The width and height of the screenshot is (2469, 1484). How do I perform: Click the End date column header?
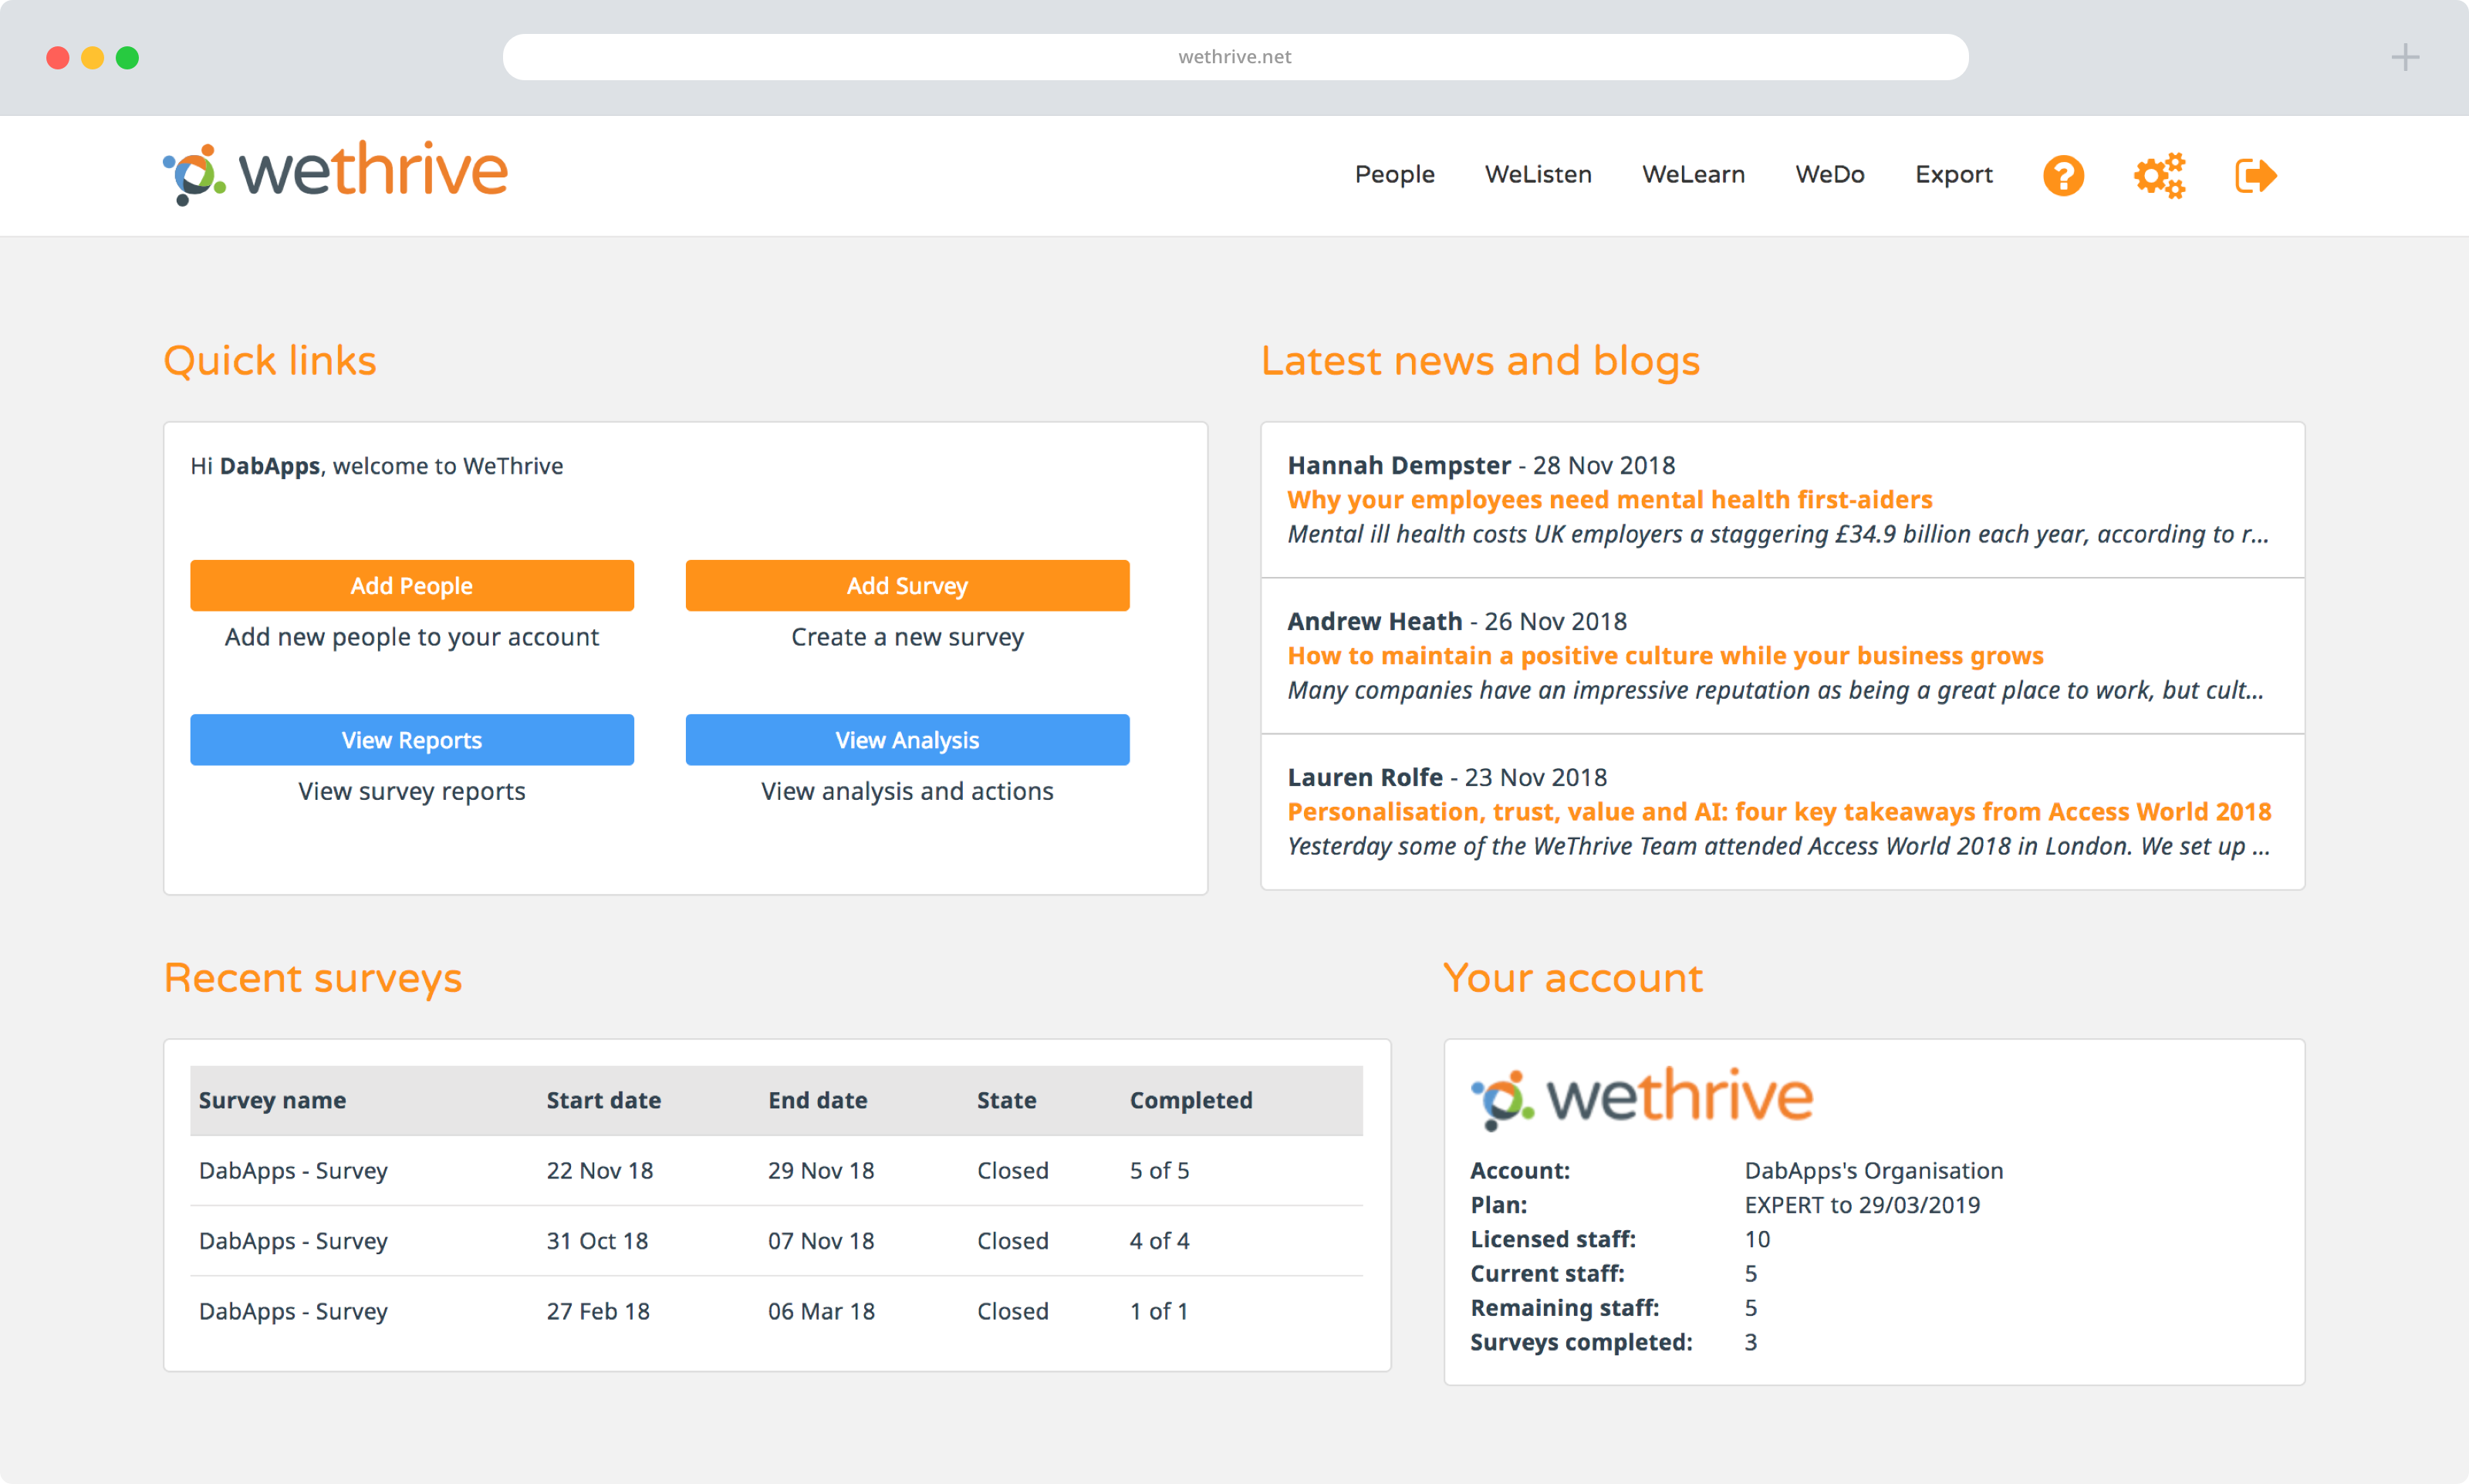click(x=817, y=1100)
